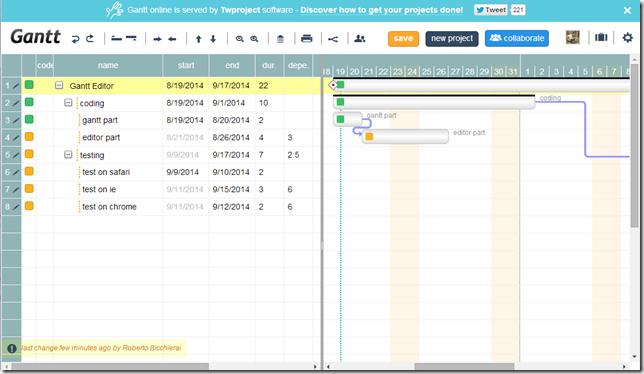
Task: Open 'Discover how to get your projects done' link
Action: 382,10
